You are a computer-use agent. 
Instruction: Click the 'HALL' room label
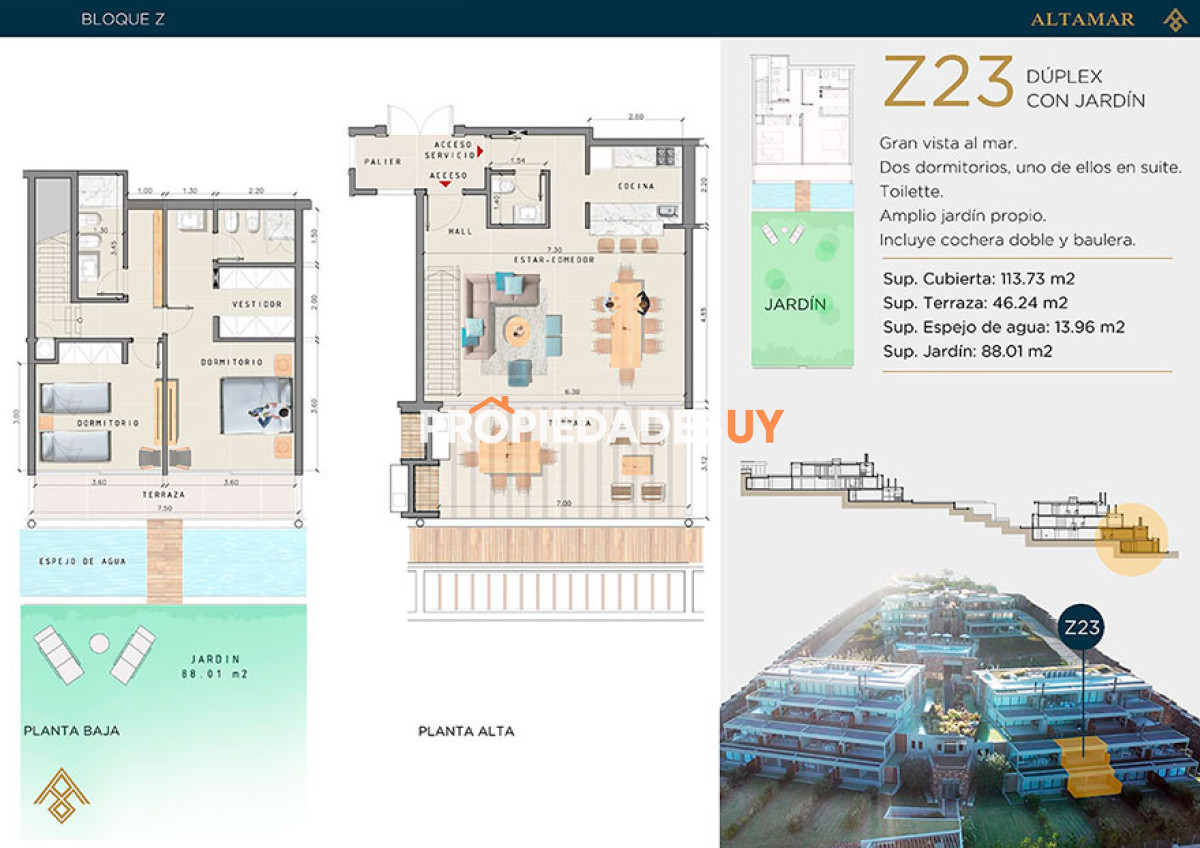pos(460,231)
